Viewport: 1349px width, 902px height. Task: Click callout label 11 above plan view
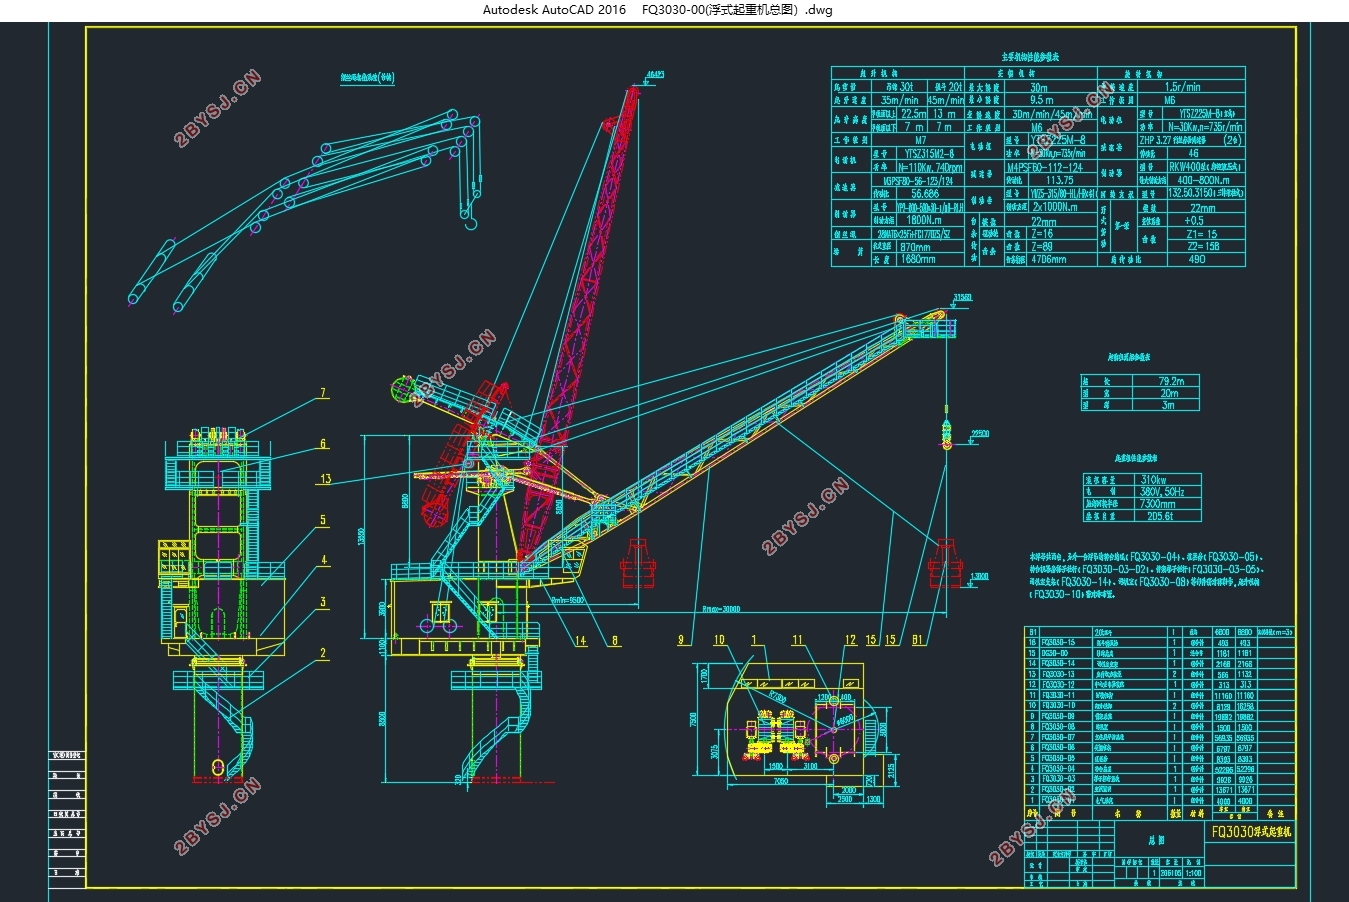pyautogui.click(x=797, y=640)
